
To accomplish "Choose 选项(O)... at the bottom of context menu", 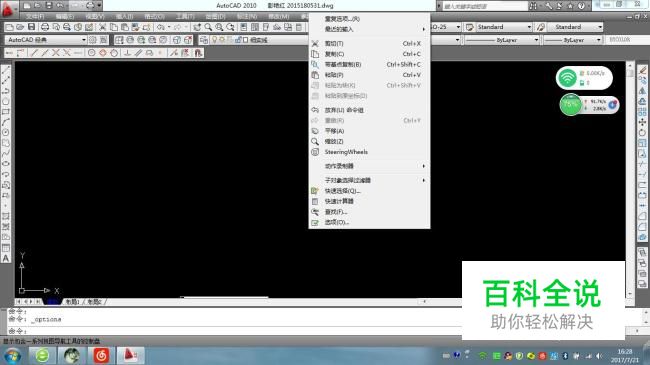I will click(369, 222).
